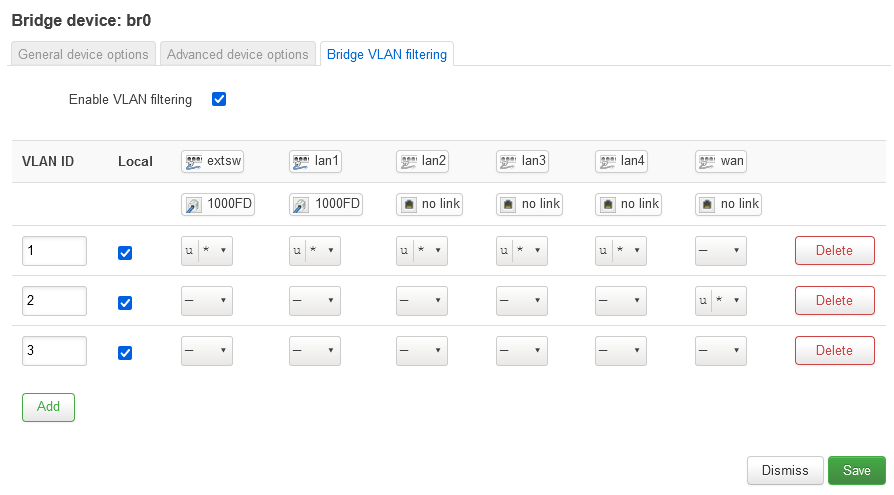Click the extsw 1000FD link status icon
This screenshot has width=894, height=495.
pyautogui.click(x=194, y=205)
